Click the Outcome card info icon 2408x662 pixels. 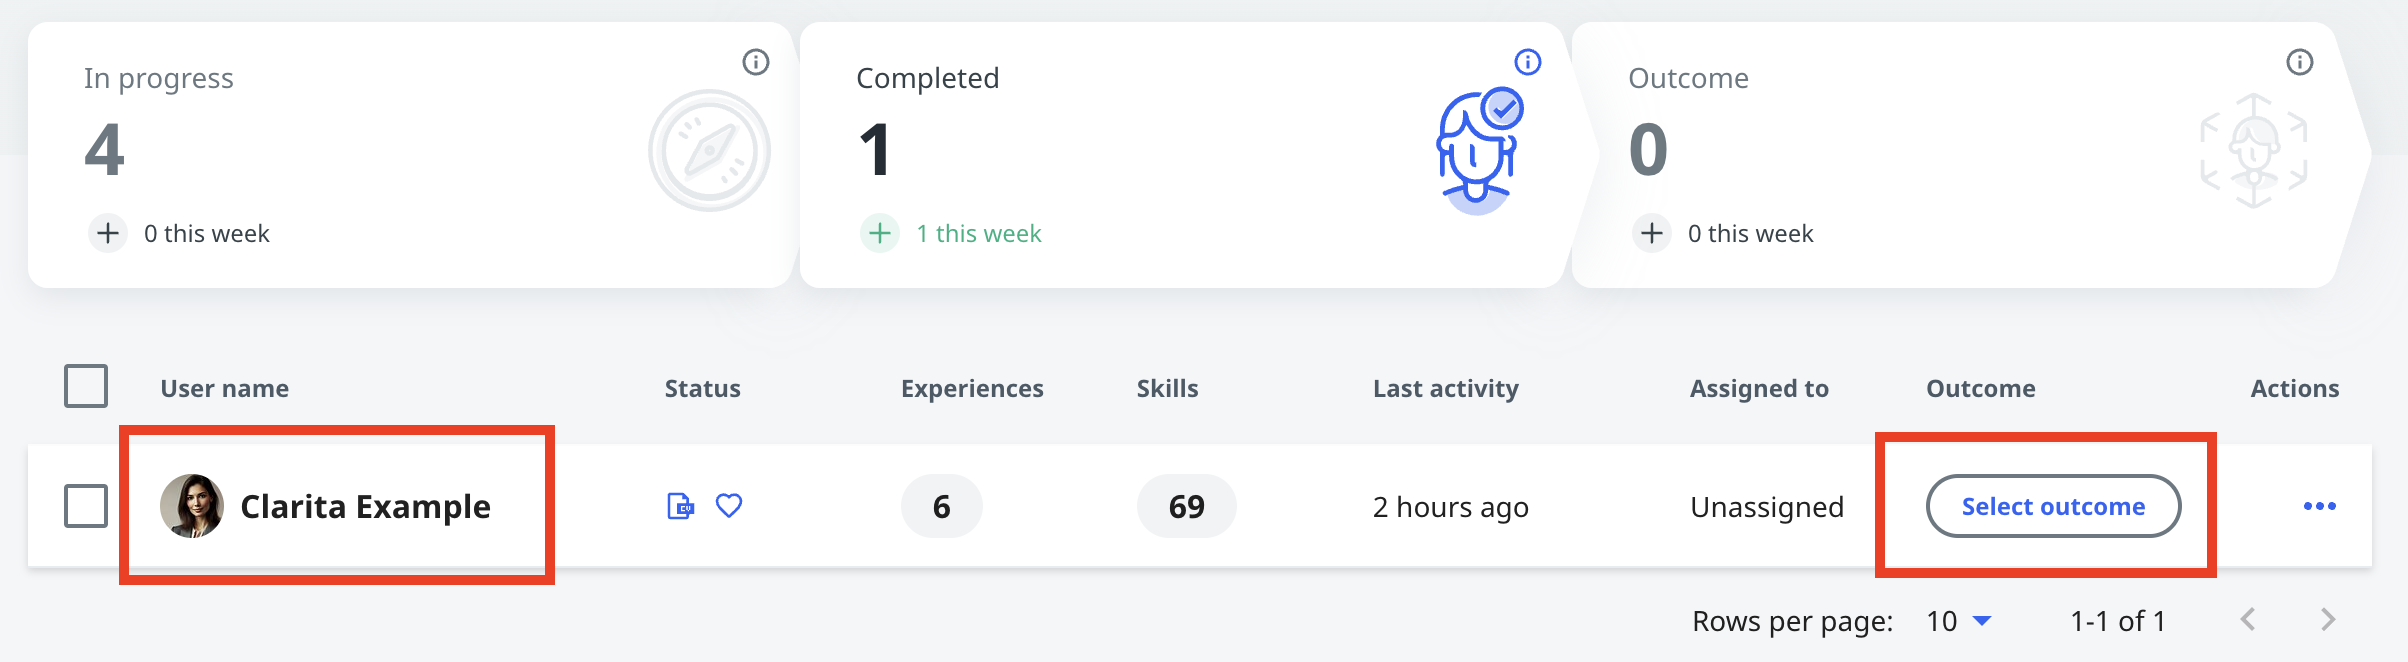(x=2300, y=62)
